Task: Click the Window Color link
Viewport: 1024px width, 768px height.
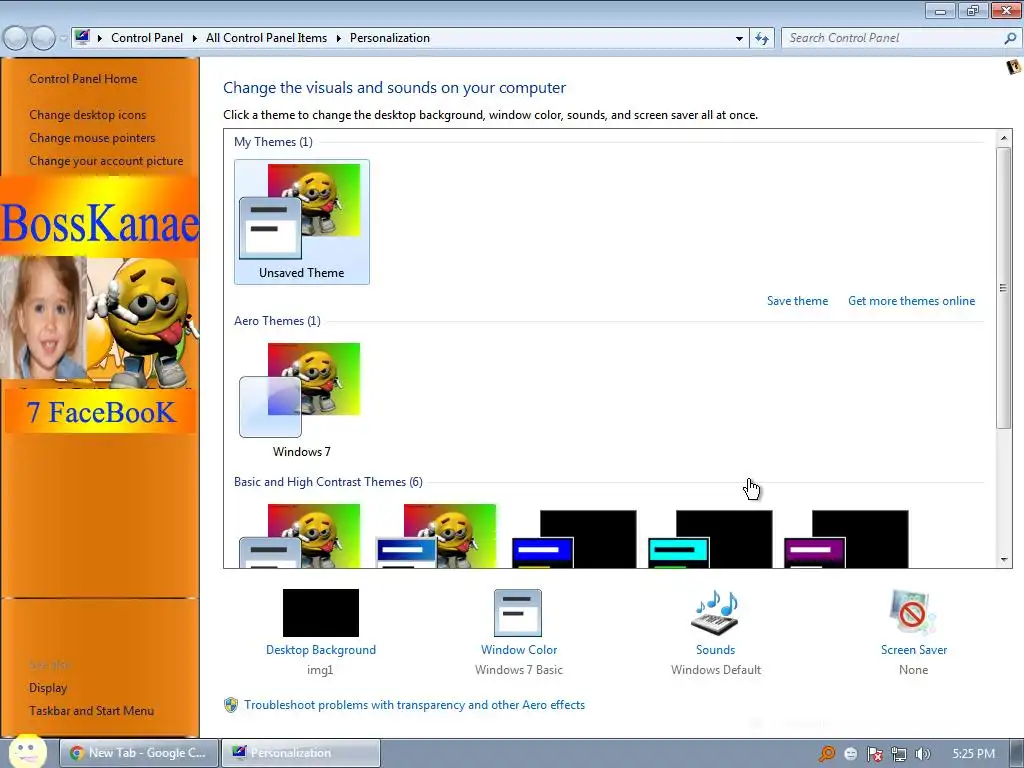Action: pyautogui.click(x=519, y=650)
